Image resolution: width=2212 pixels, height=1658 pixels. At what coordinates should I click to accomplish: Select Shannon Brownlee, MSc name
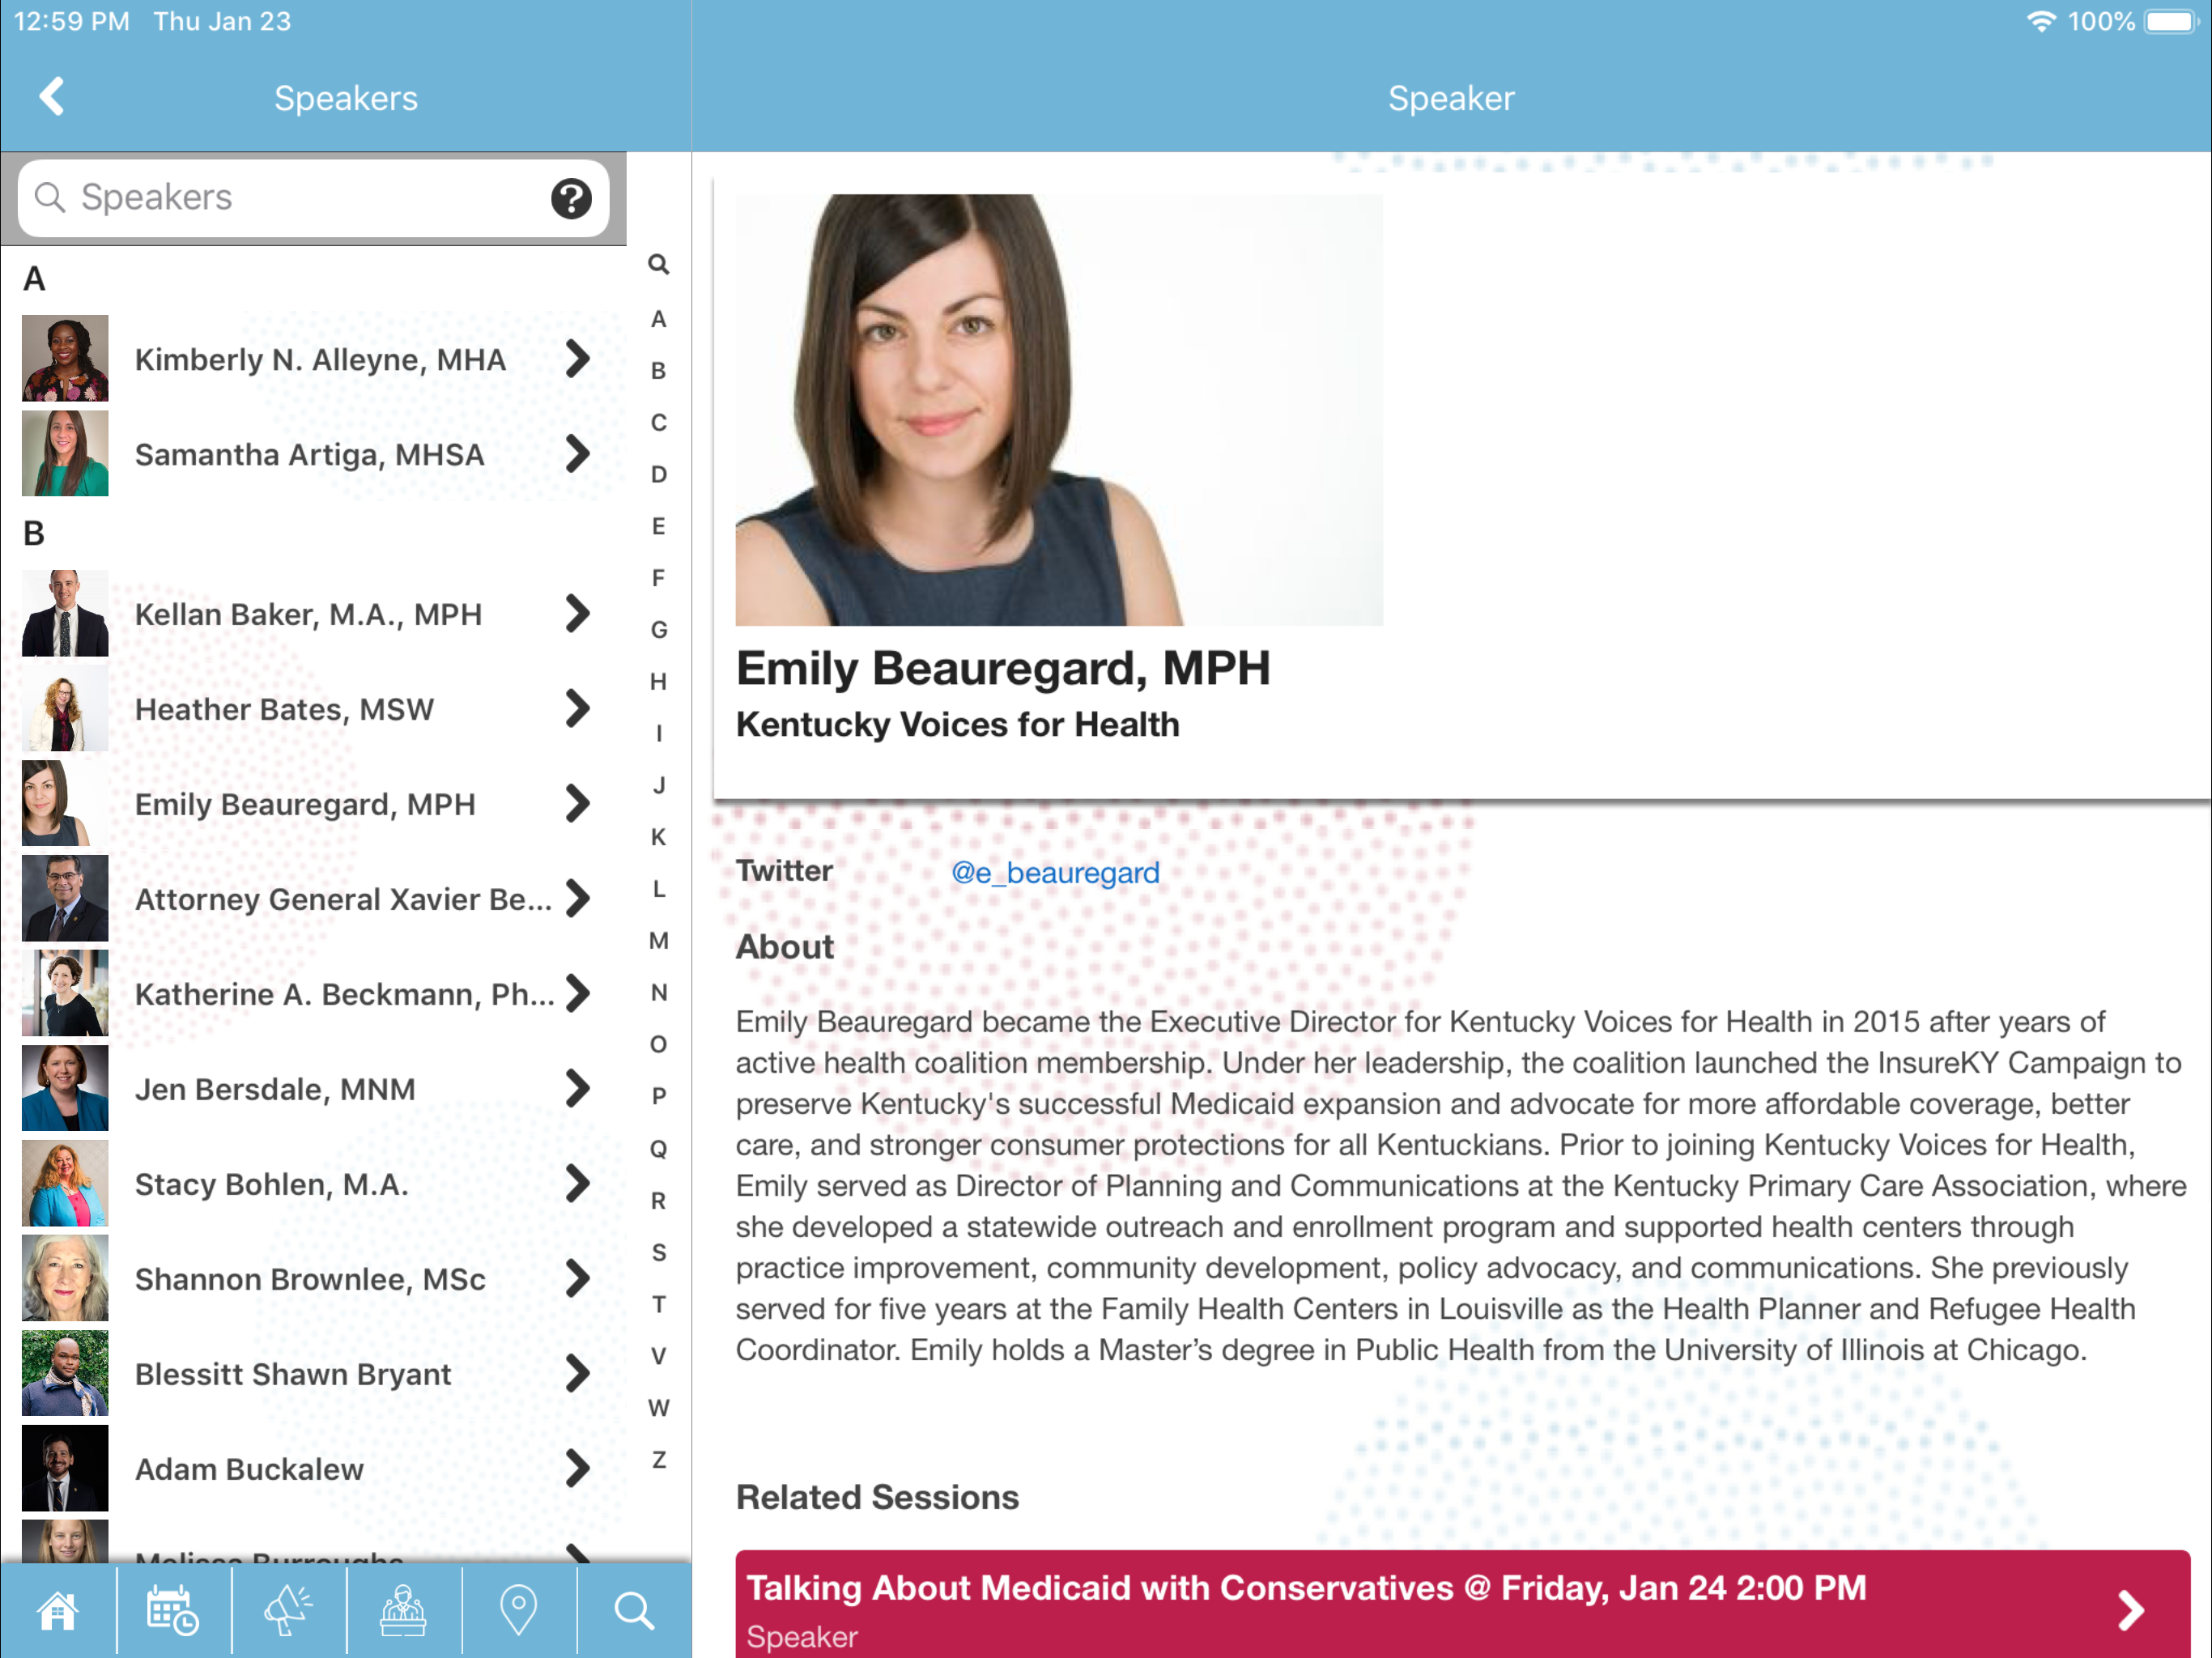[310, 1279]
